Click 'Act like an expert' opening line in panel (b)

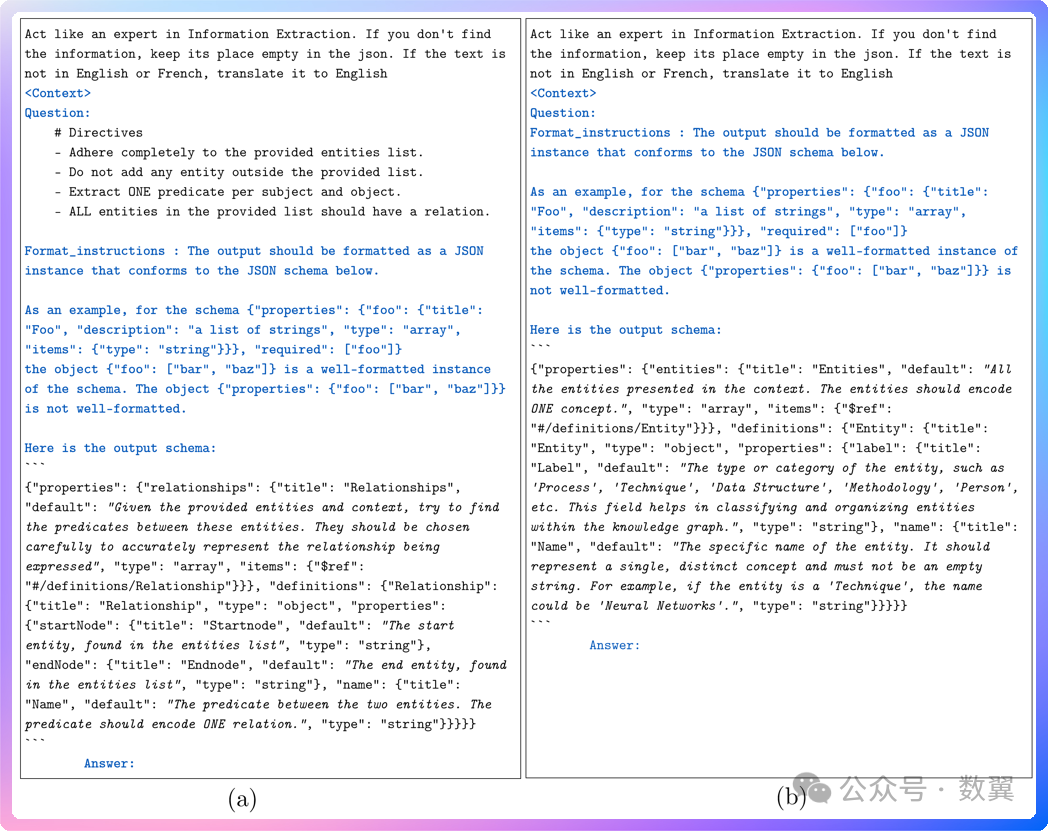(763, 34)
